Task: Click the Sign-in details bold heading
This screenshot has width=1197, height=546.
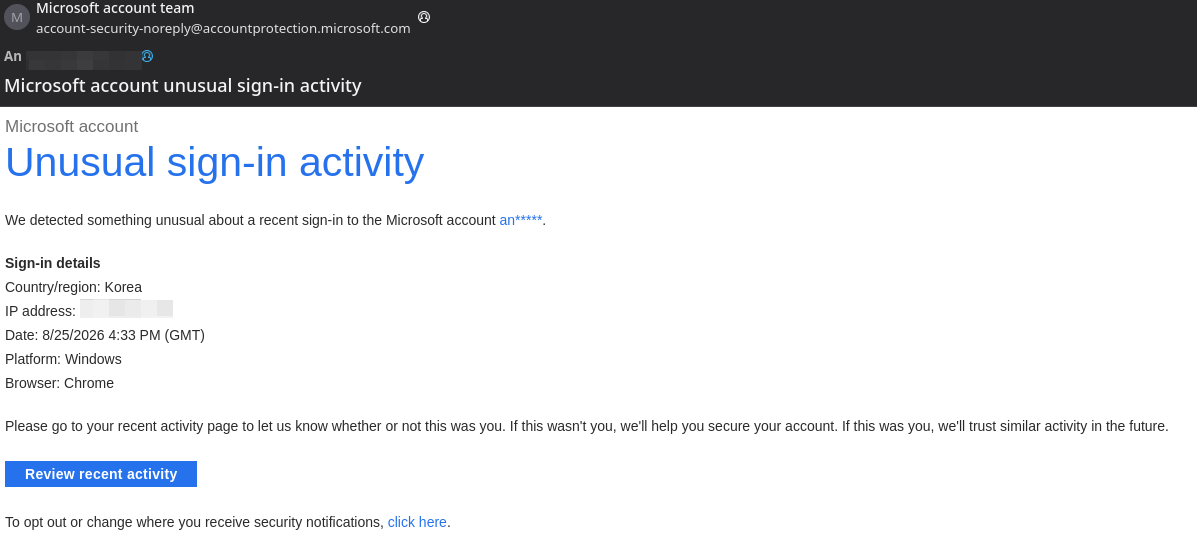Action: click(x=53, y=263)
